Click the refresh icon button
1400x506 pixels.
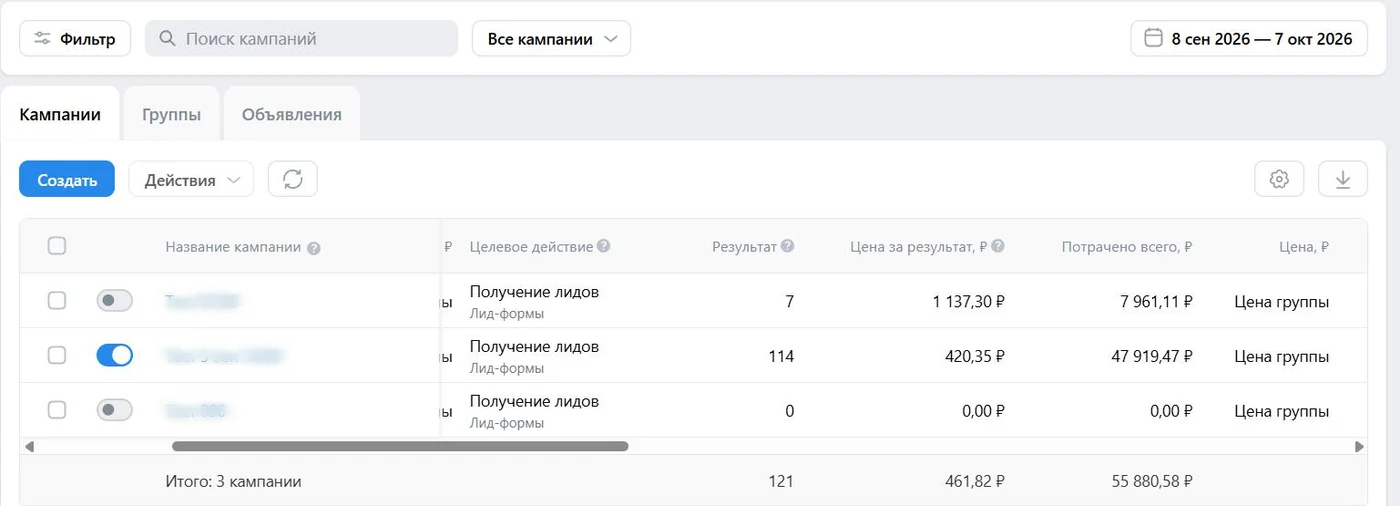293,180
